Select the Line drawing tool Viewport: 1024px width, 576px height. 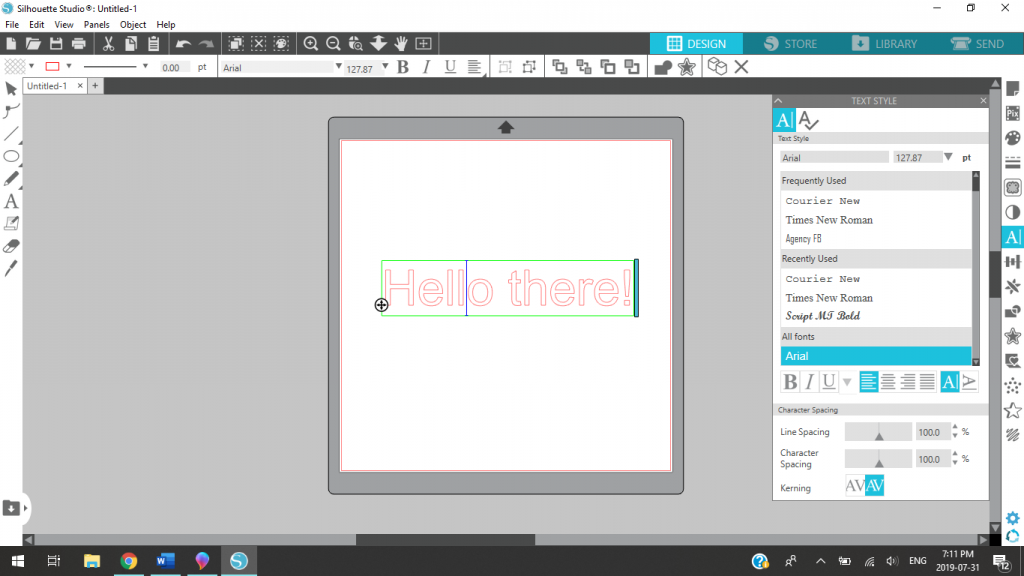click(11, 134)
